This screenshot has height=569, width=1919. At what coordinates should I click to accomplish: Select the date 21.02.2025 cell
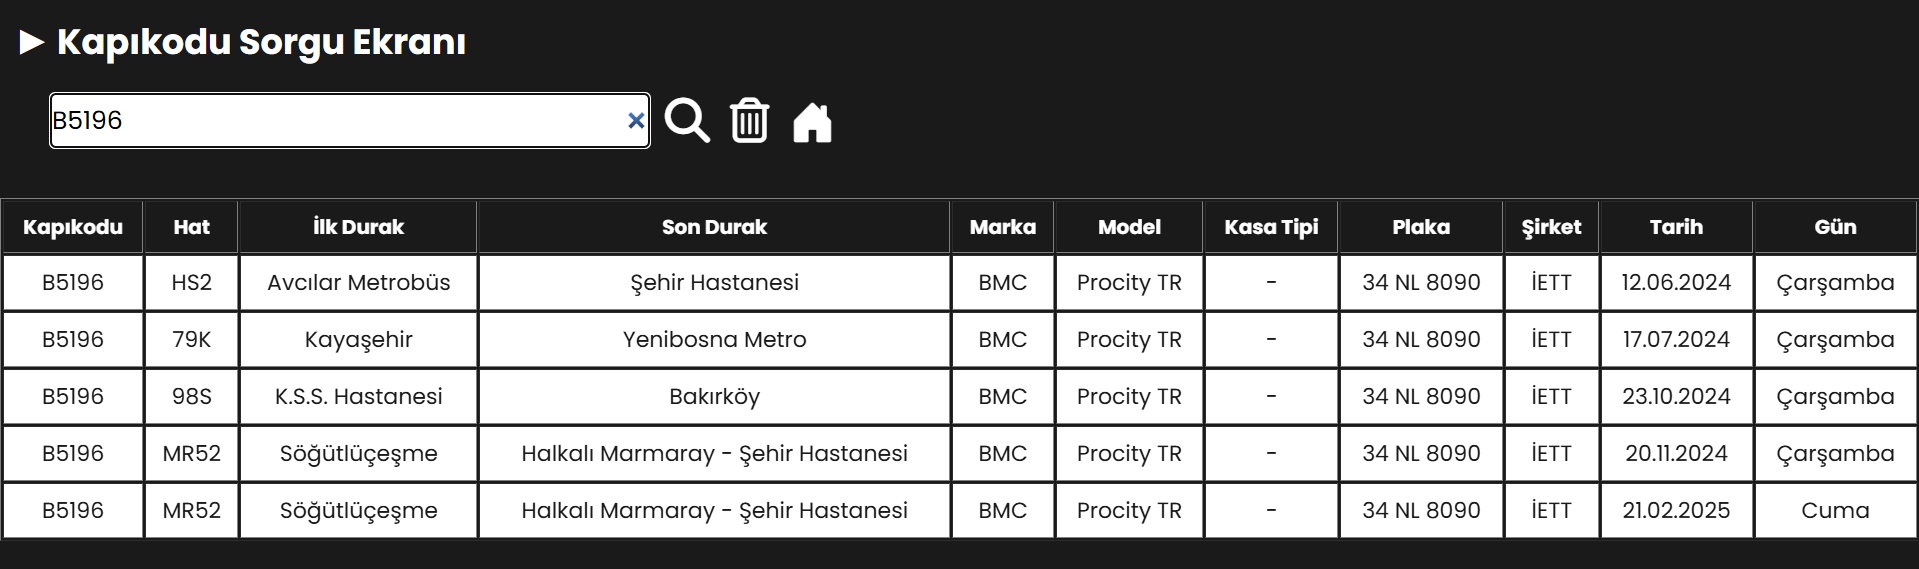click(1676, 511)
